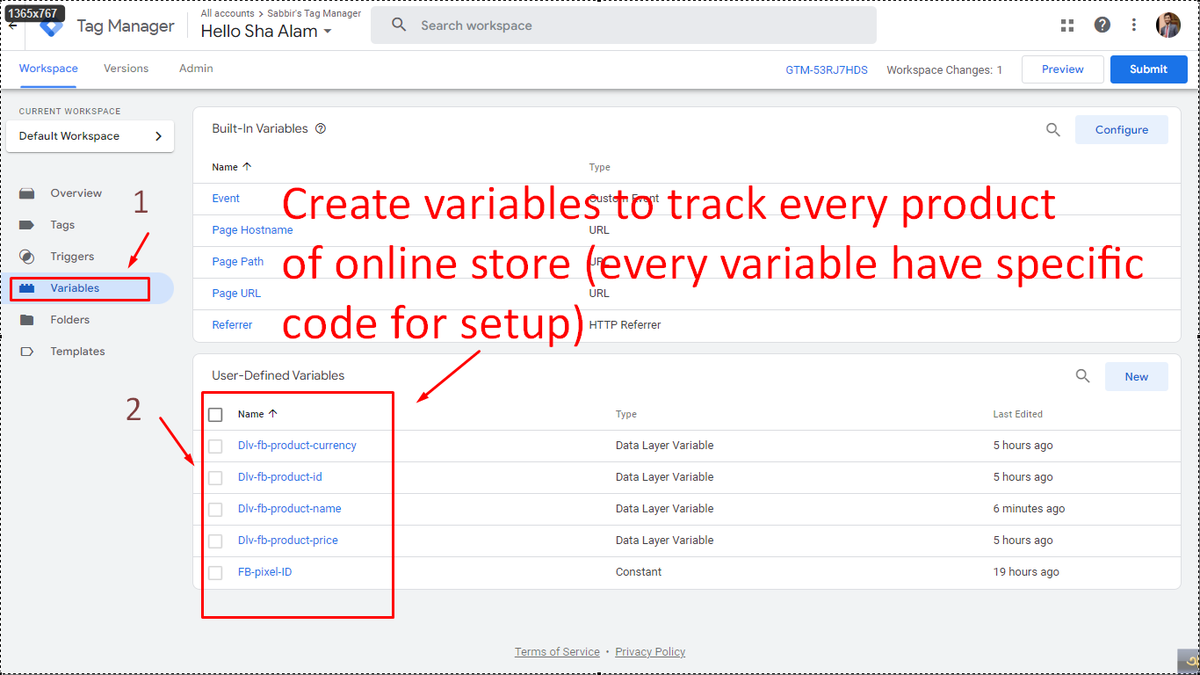
Task: Open the FB-pixel-ID variable
Action: 265,572
